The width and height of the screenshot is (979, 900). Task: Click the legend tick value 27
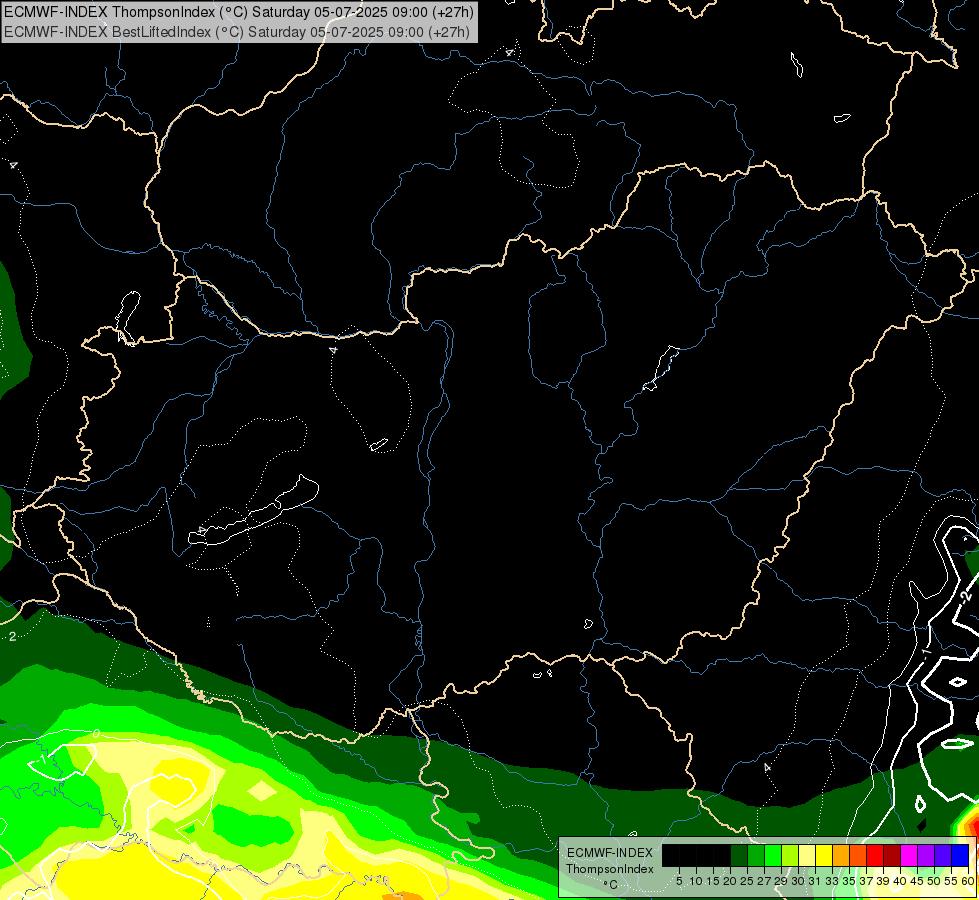pos(764,881)
